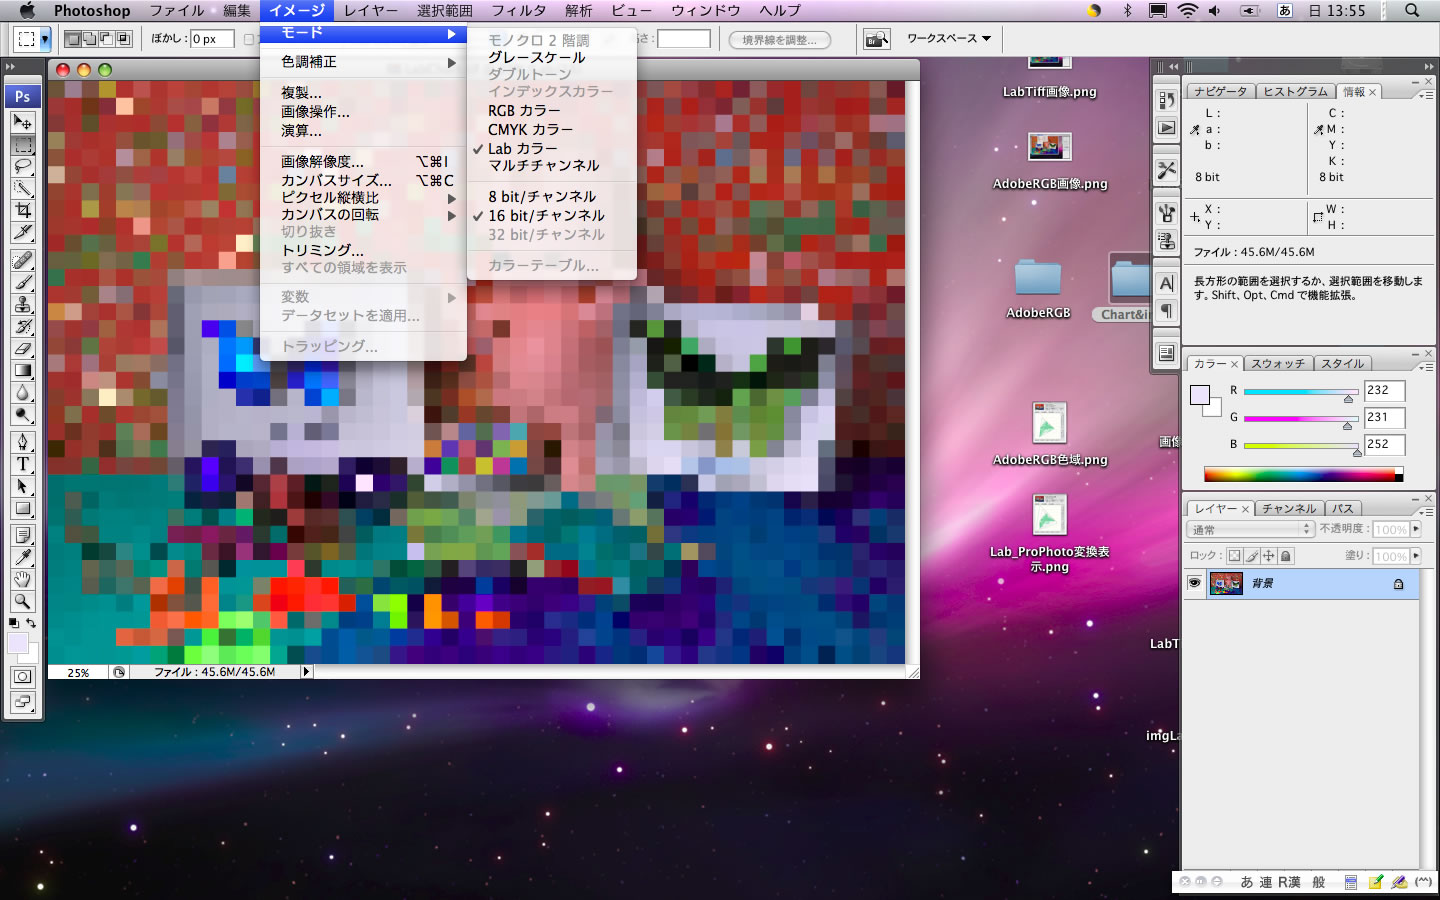The width and height of the screenshot is (1440, 900).
Task: Expand the ピクセル縦横比 submenu
Action: (363, 198)
